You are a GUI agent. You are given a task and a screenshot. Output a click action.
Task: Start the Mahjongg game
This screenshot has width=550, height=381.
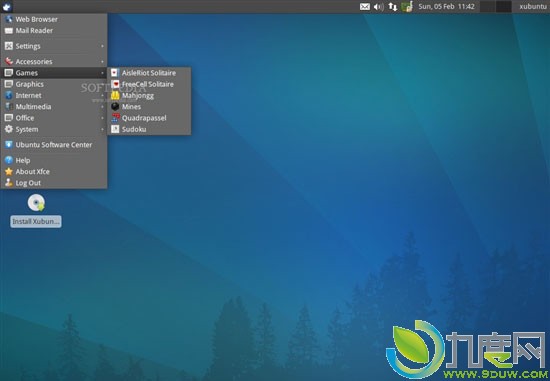tap(149, 95)
